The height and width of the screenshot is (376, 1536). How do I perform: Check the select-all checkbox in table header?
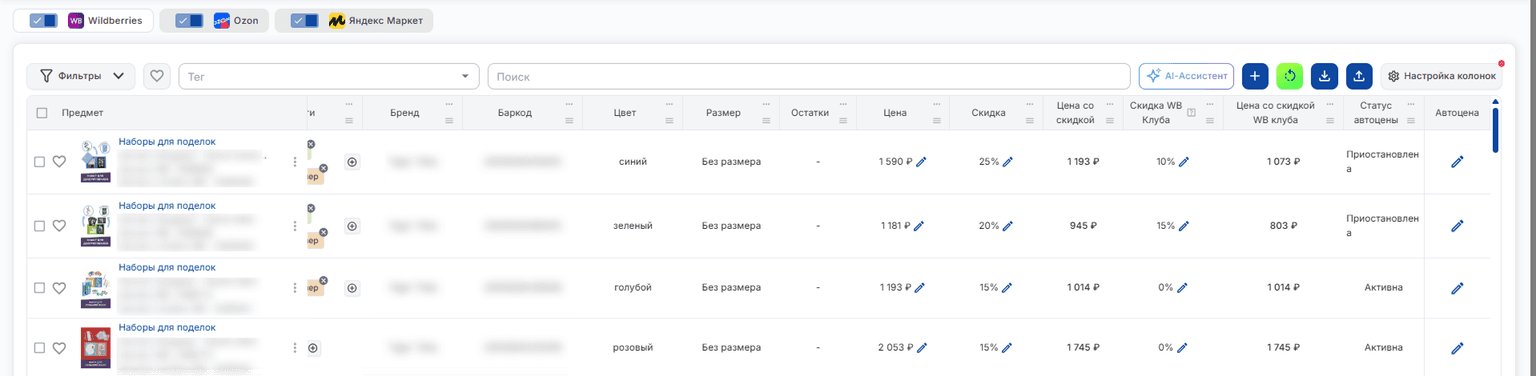(42, 113)
